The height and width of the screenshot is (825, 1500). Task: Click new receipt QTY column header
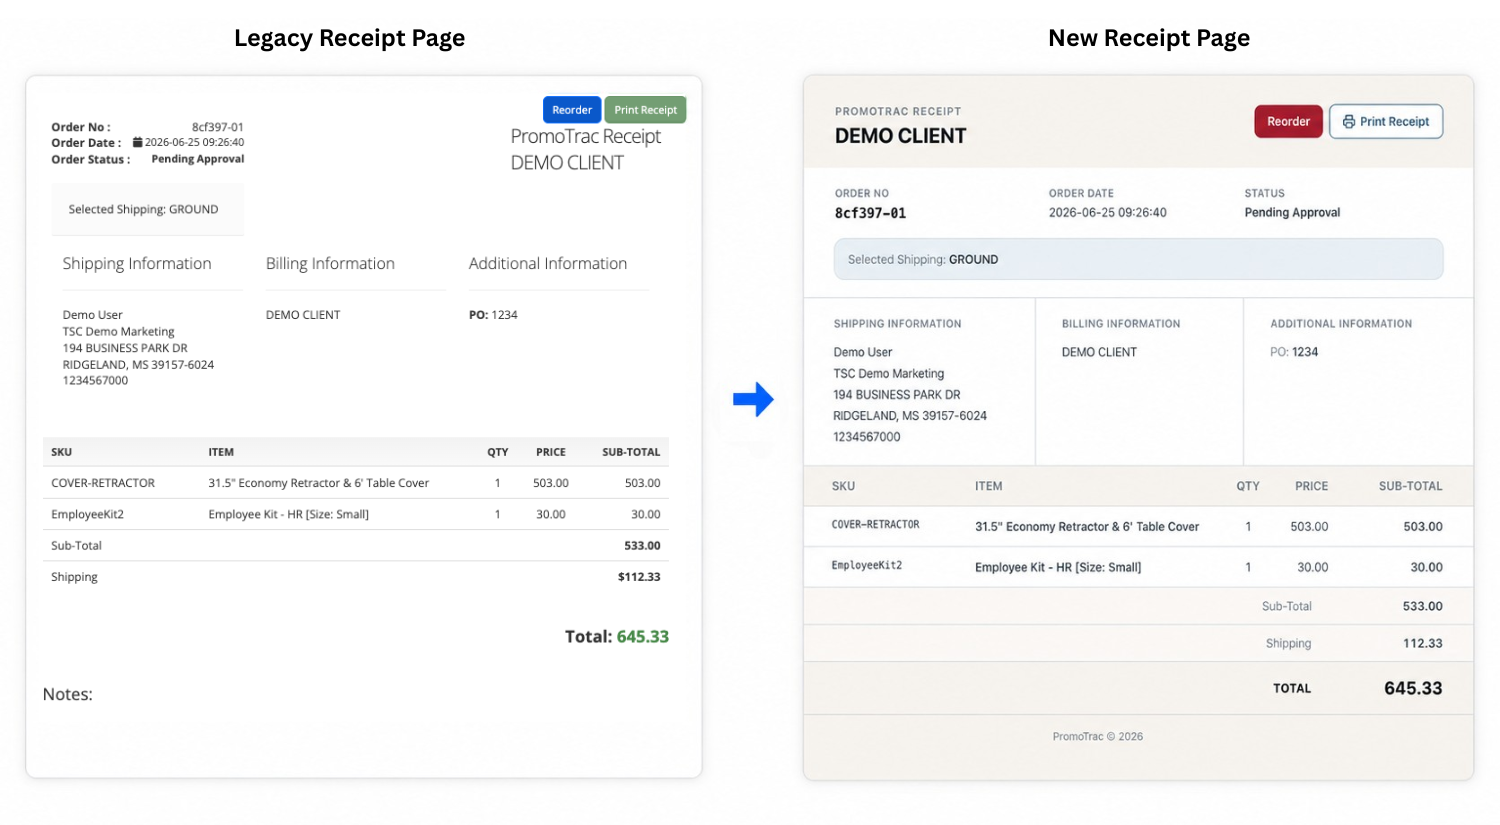point(1248,486)
